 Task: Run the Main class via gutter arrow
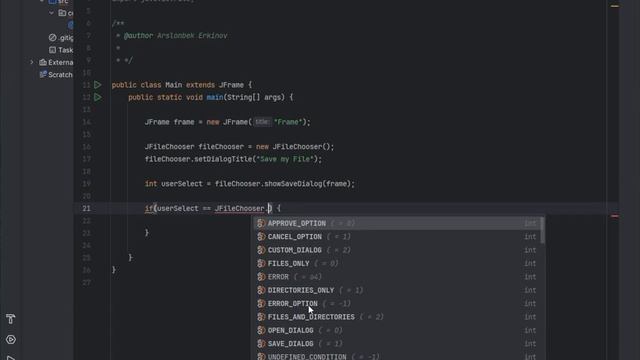[x=98, y=85]
